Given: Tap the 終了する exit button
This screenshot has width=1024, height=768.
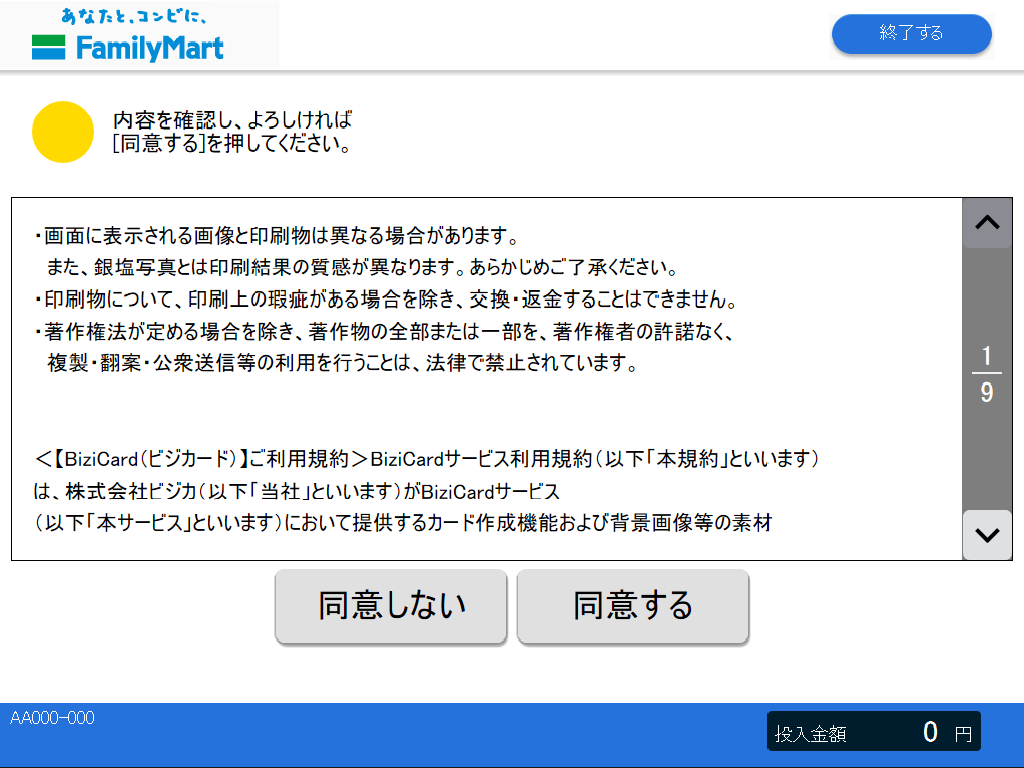Looking at the screenshot, I should click(911, 33).
